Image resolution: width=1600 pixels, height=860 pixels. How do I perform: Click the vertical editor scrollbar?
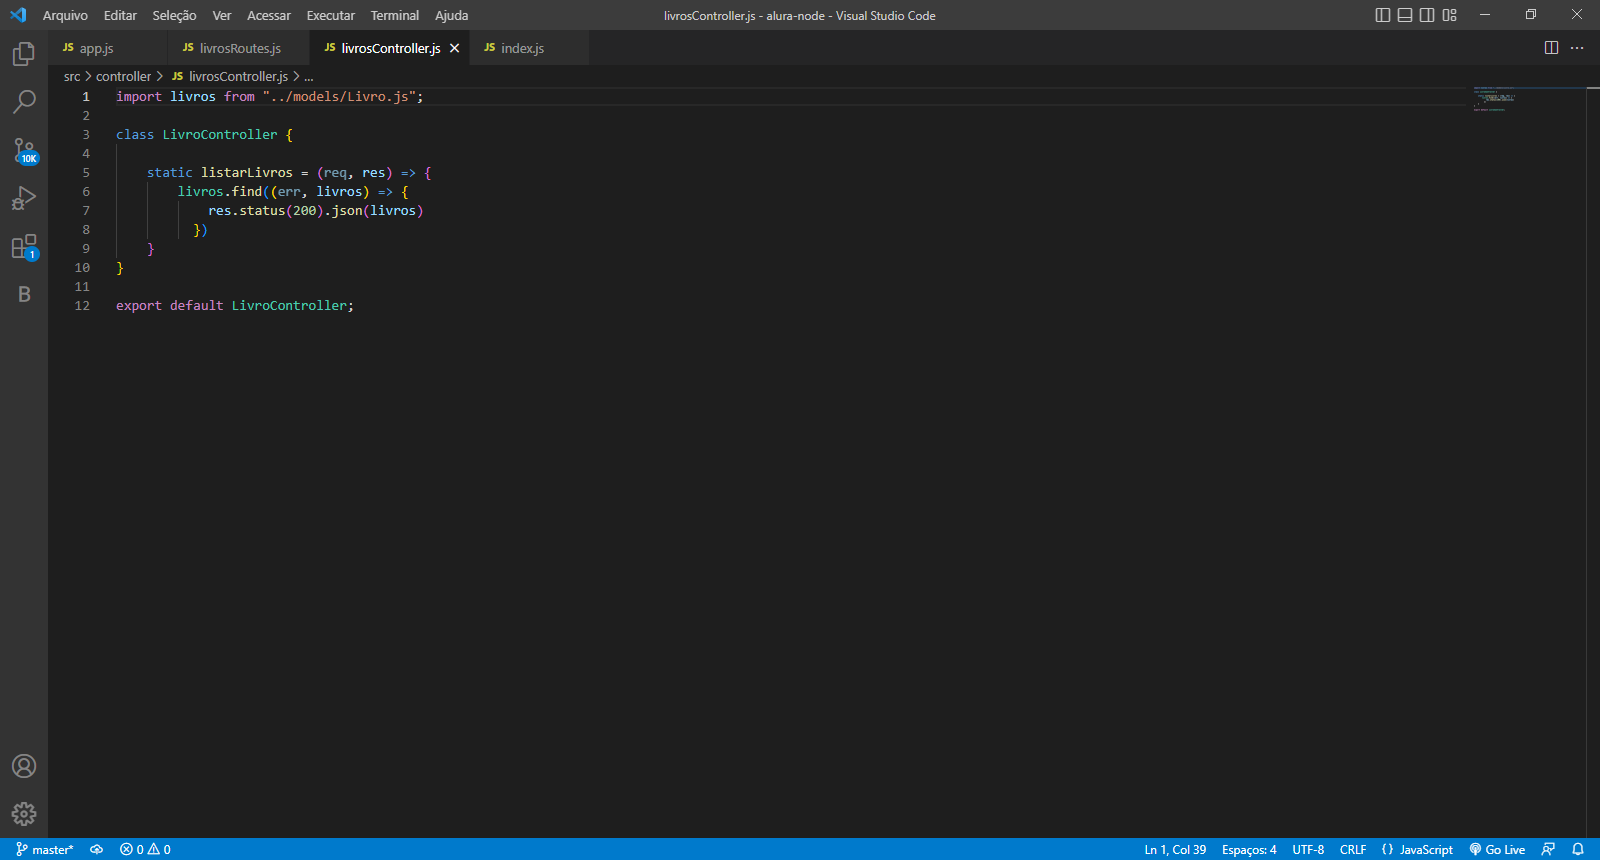(1593, 460)
